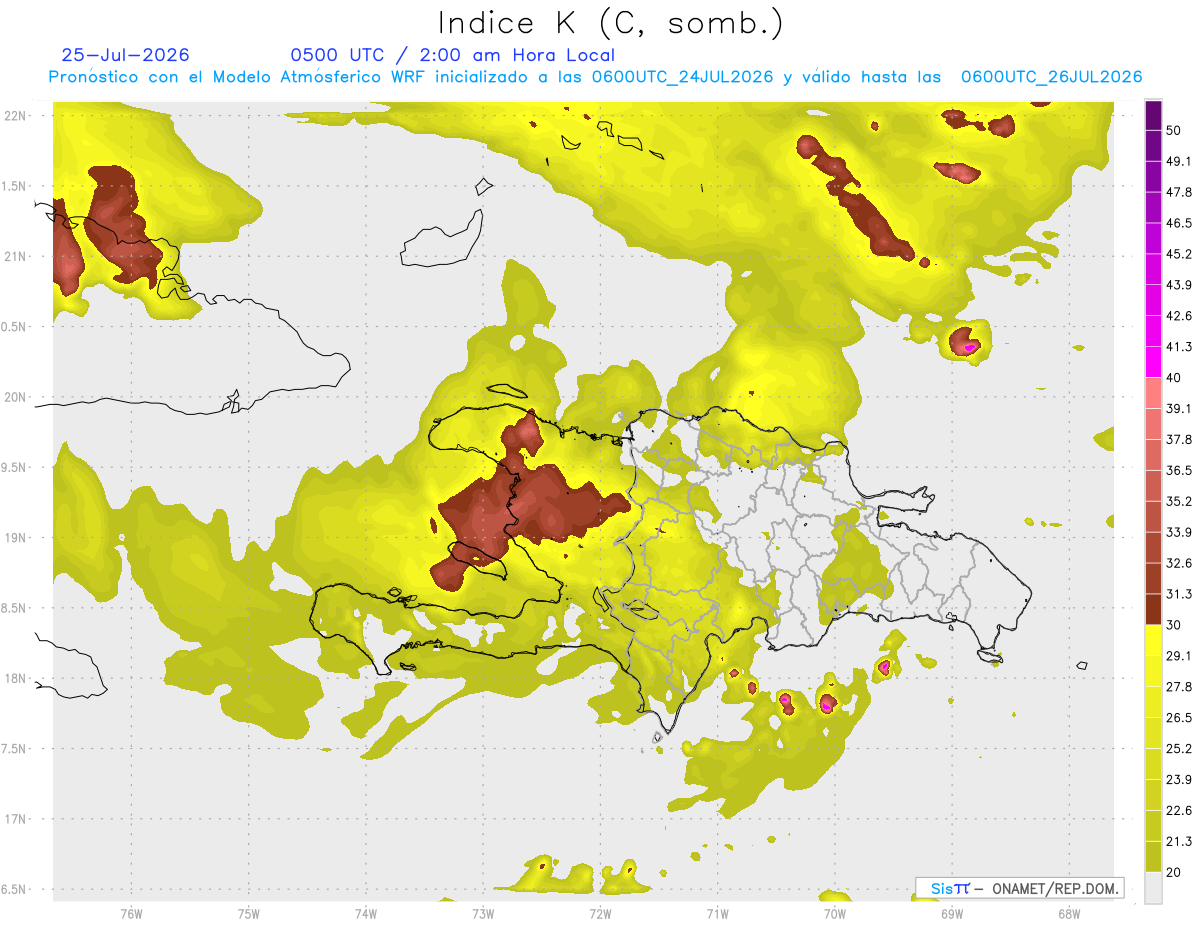Click the 17N latitude label
The width and height of the screenshot is (1200, 927).
(x=15, y=820)
